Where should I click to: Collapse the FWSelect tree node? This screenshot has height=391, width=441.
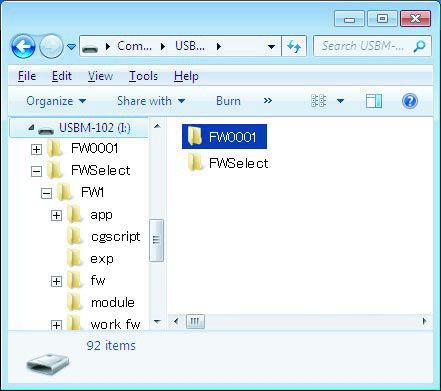click(x=36, y=172)
